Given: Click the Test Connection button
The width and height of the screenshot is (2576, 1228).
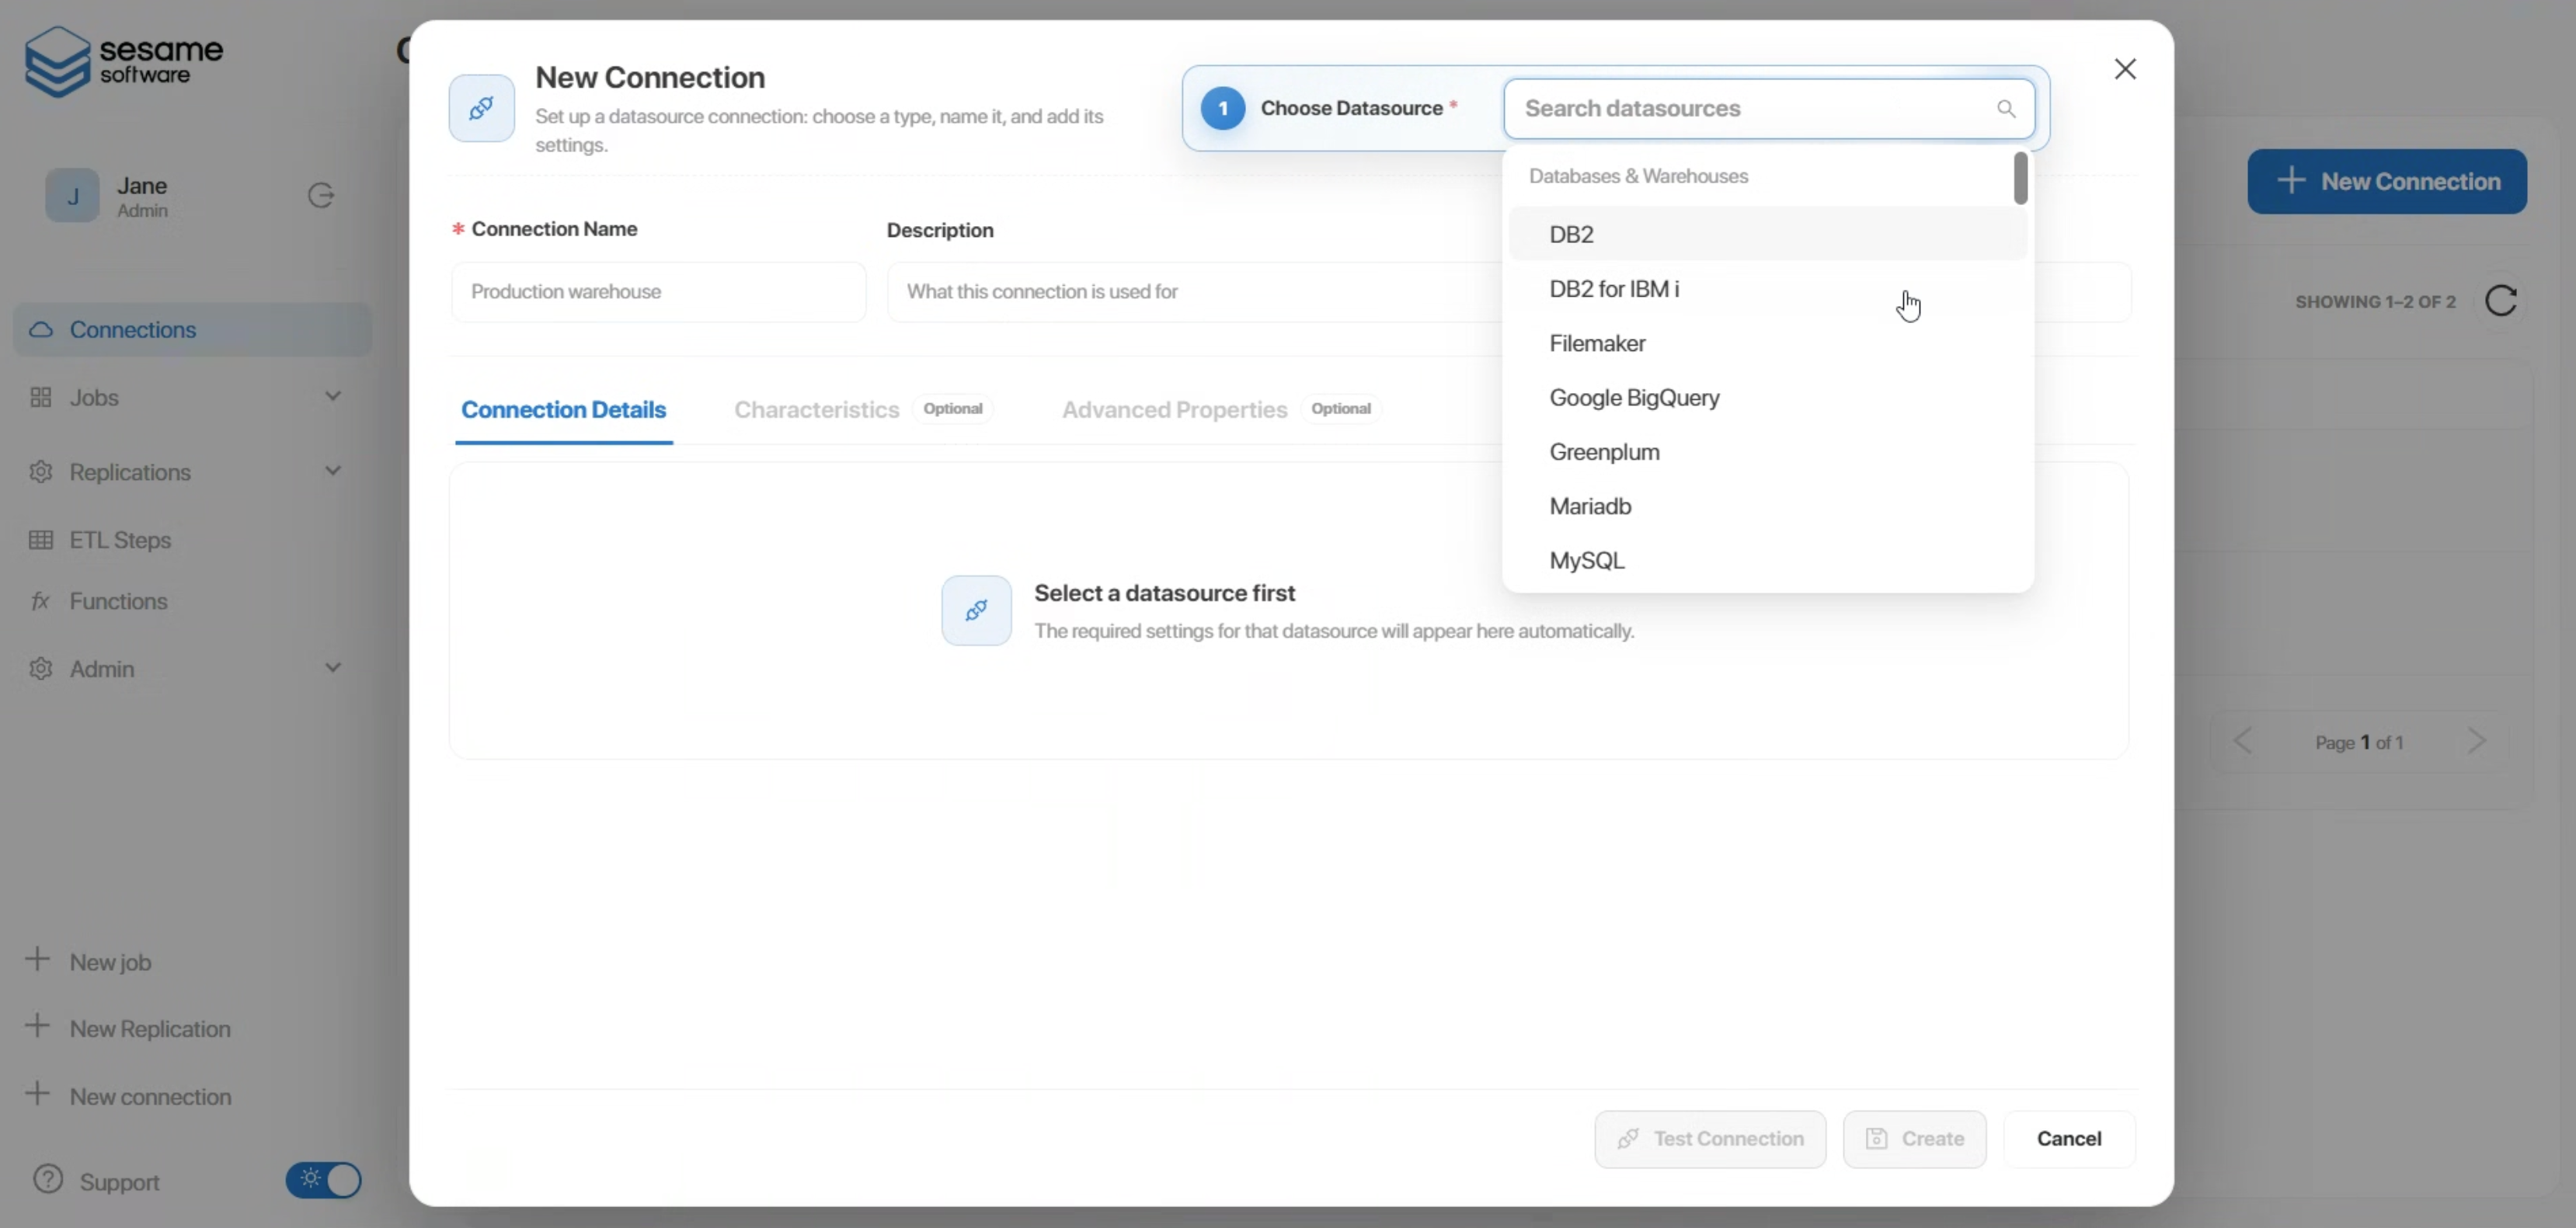Looking at the screenshot, I should point(1710,1139).
